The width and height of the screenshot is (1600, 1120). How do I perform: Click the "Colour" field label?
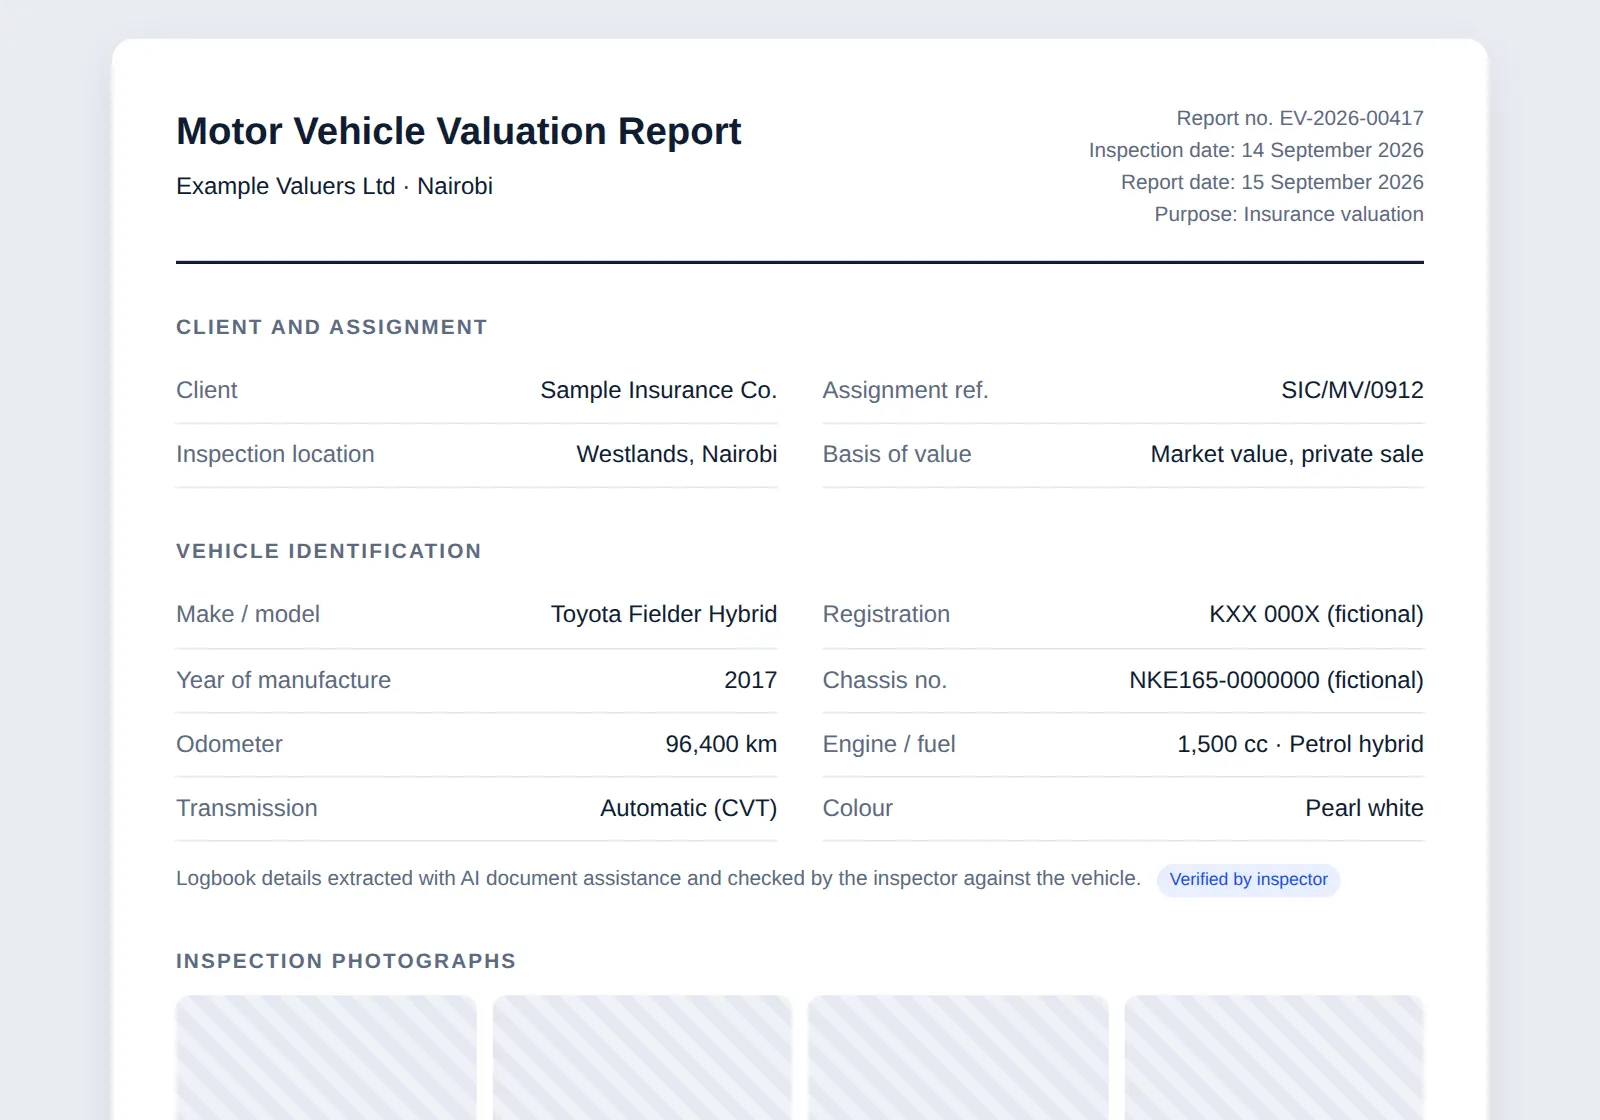857,808
